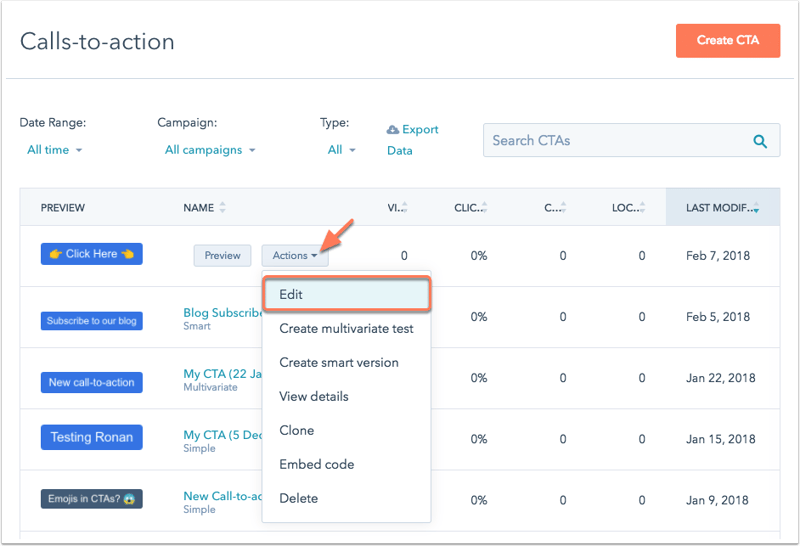The image size is (800, 546).
Task: Open the Blog Subscribe CTA link
Action: click(x=223, y=313)
